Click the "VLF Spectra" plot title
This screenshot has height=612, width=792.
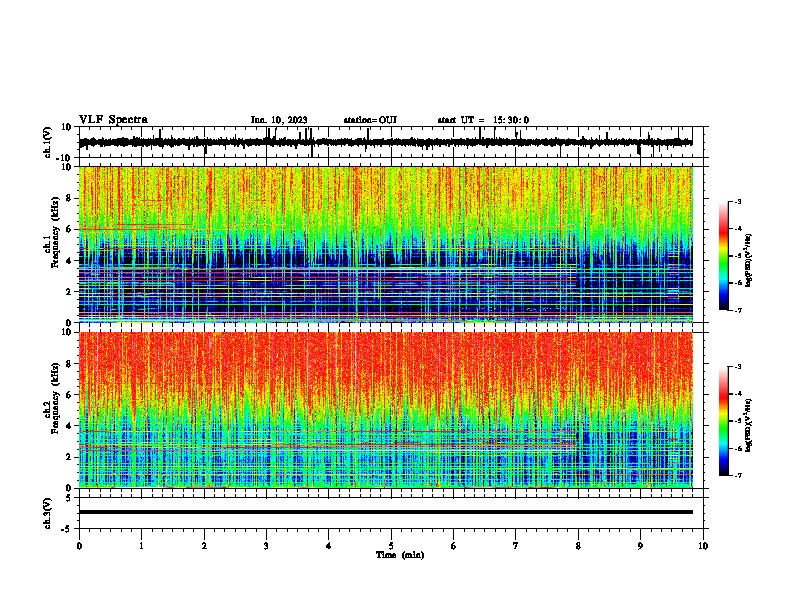(113, 120)
